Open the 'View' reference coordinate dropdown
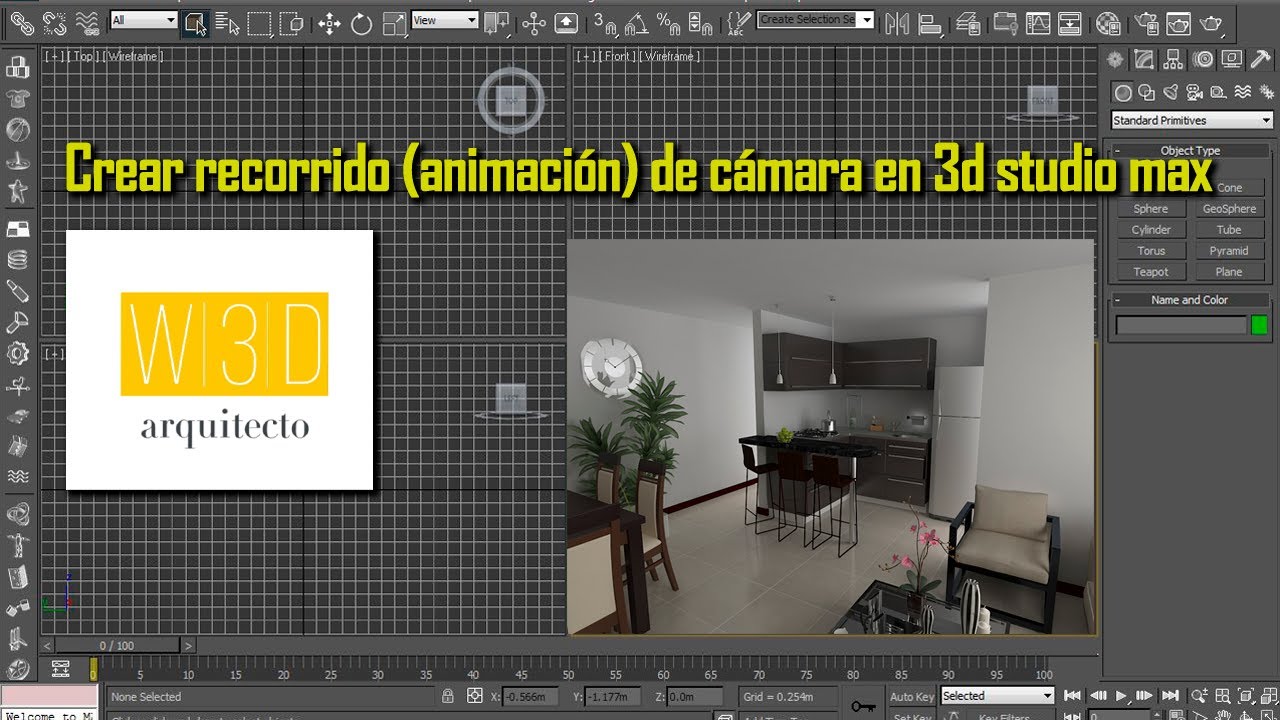Viewport: 1280px width, 720px height. pyautogui.click(x=444, y=20)
